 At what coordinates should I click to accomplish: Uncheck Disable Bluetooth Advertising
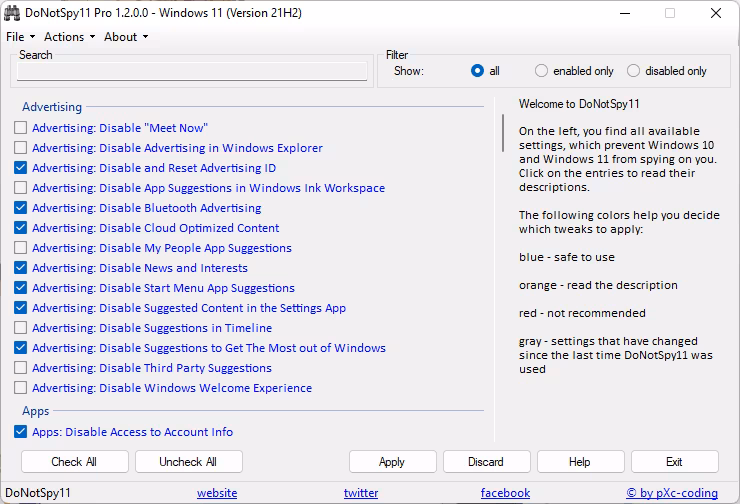coord(21,208)
